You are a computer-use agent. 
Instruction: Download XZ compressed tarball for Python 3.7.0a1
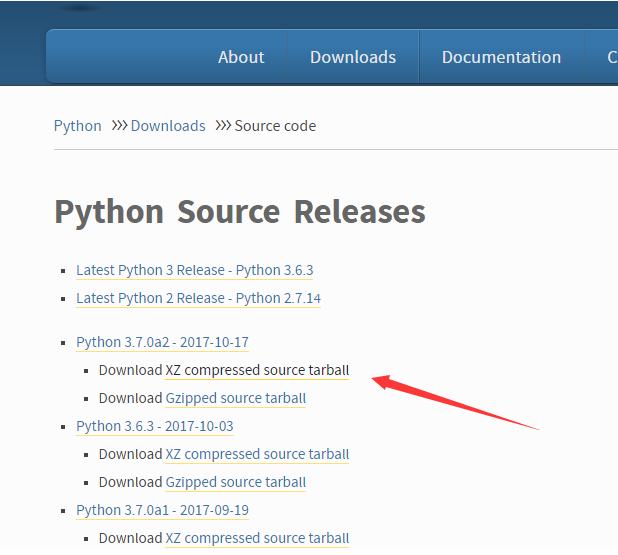click(257, 538)
